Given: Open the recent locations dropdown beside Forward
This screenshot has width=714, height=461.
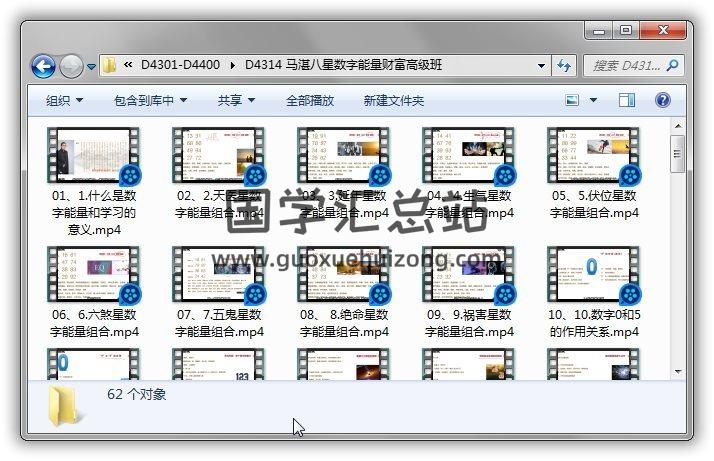Looking at the screenshot, I should point(92,67).
